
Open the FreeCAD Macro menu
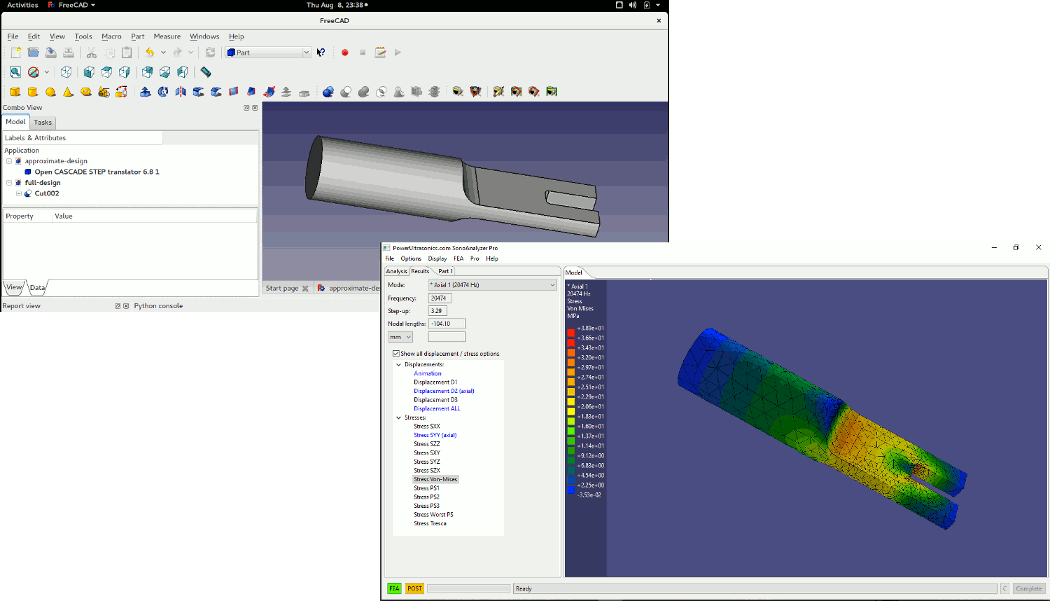[111, 36]
